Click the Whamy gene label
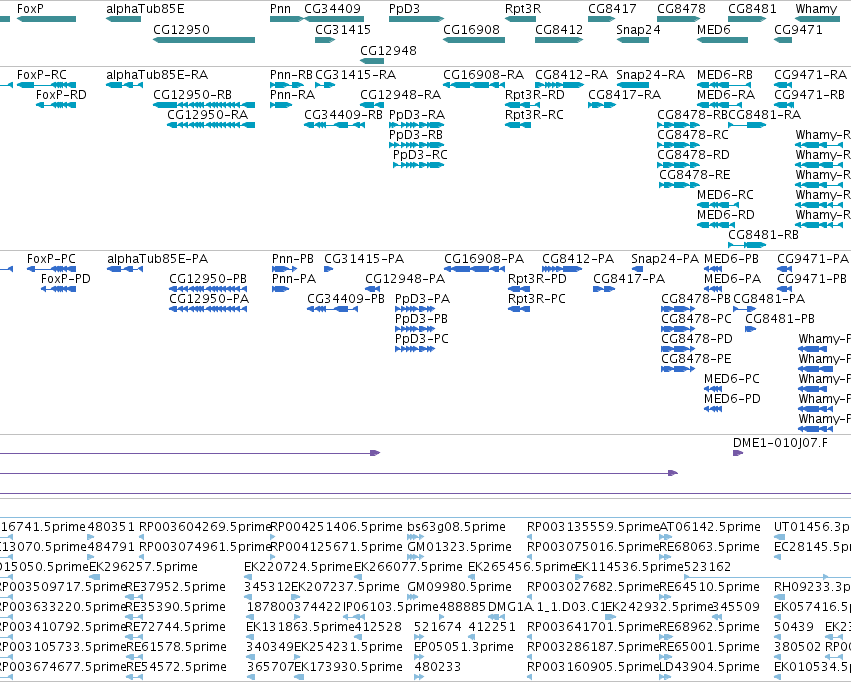The width and height of the screenshot is (851, 682). point(816,9)
